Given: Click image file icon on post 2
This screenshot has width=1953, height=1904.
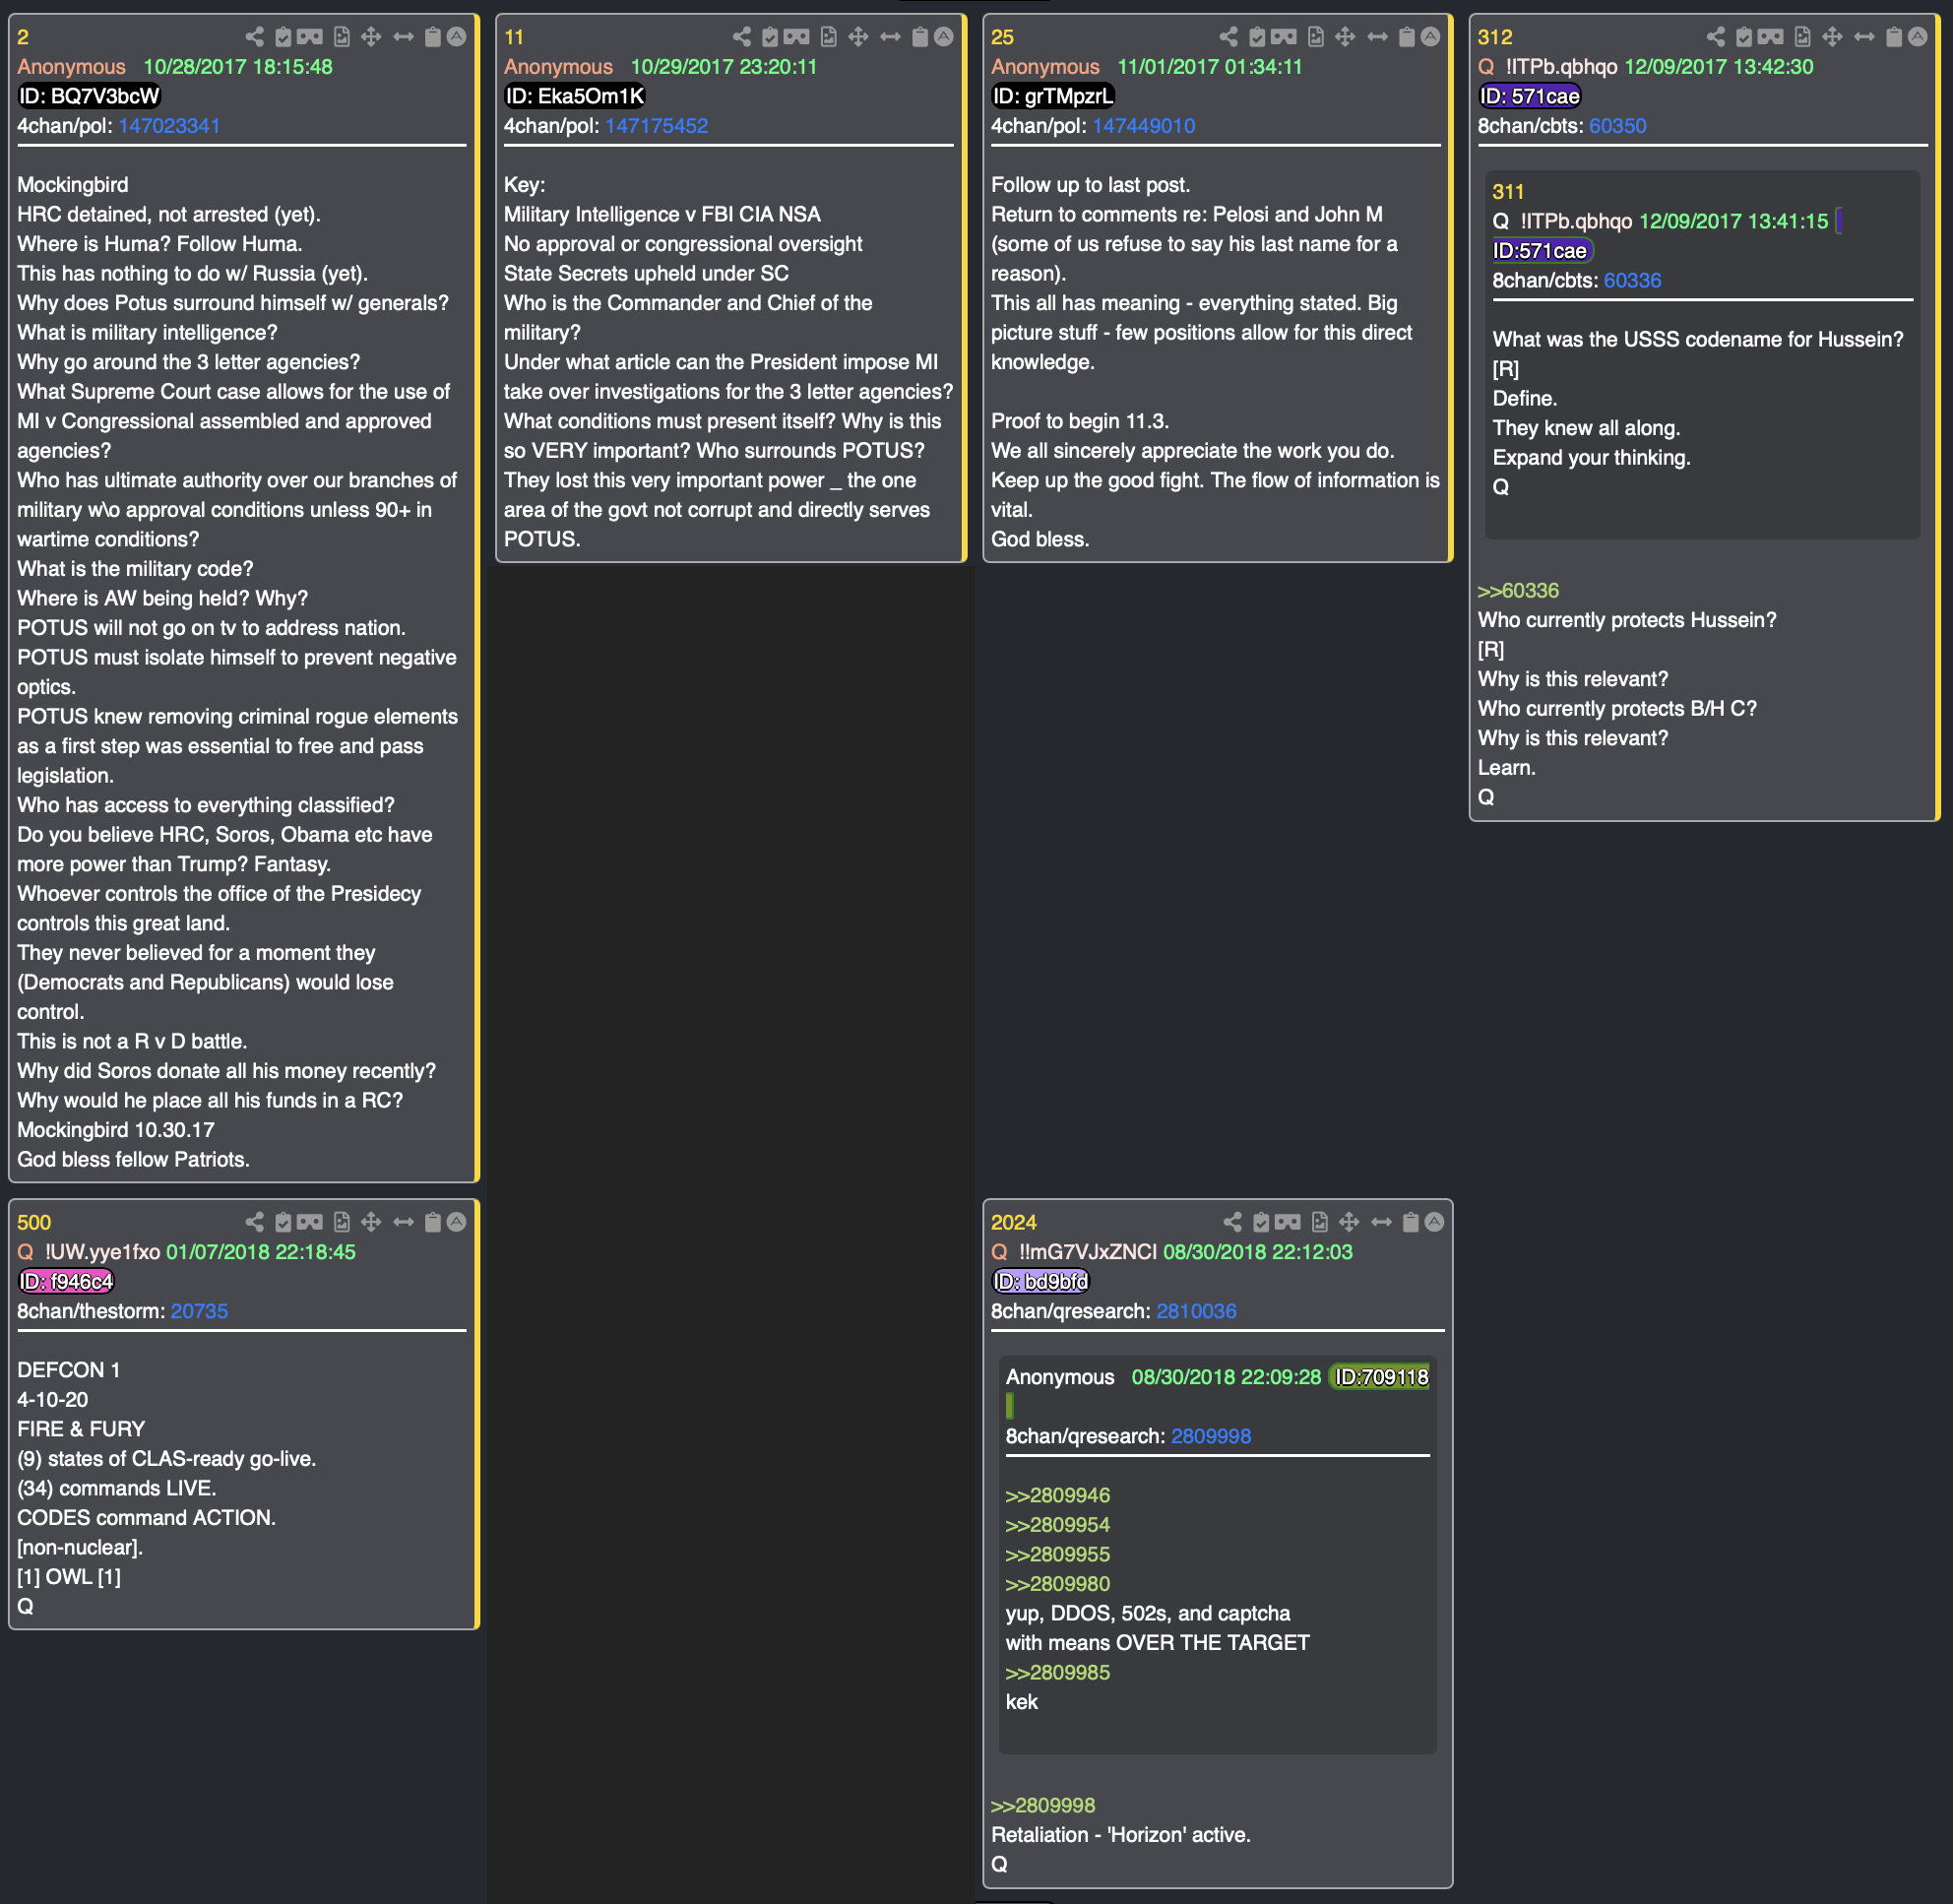Looking at the screenshot, I should point(342,37).
